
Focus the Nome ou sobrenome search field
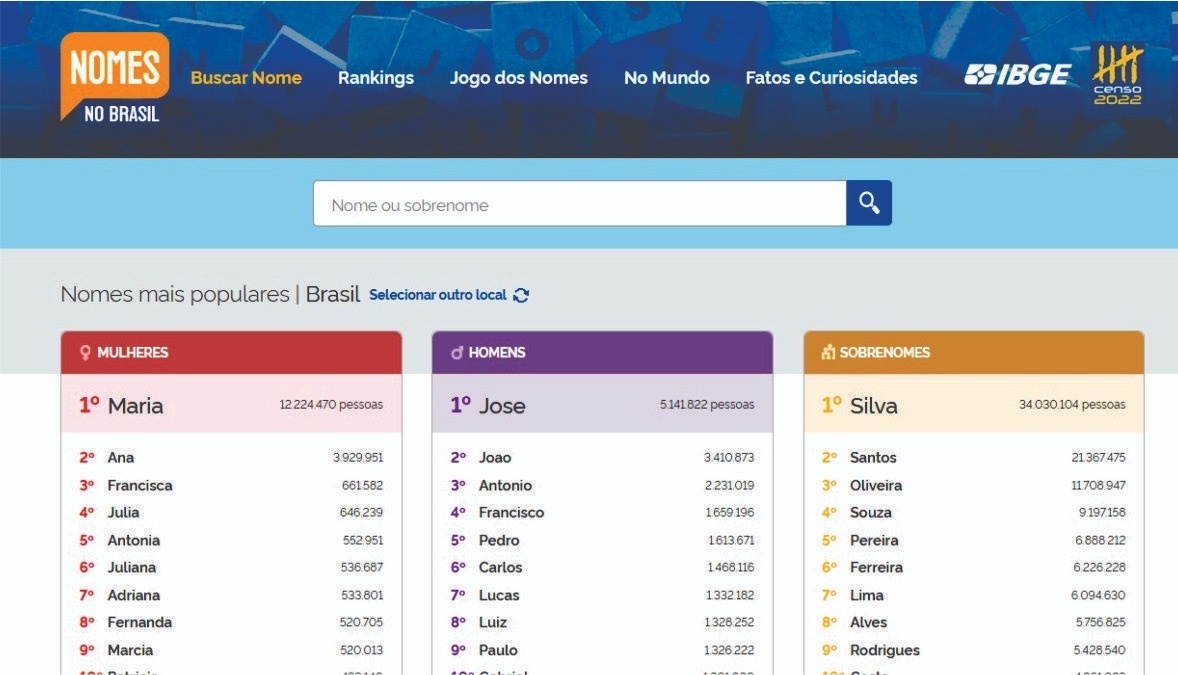tap(579, 204)
